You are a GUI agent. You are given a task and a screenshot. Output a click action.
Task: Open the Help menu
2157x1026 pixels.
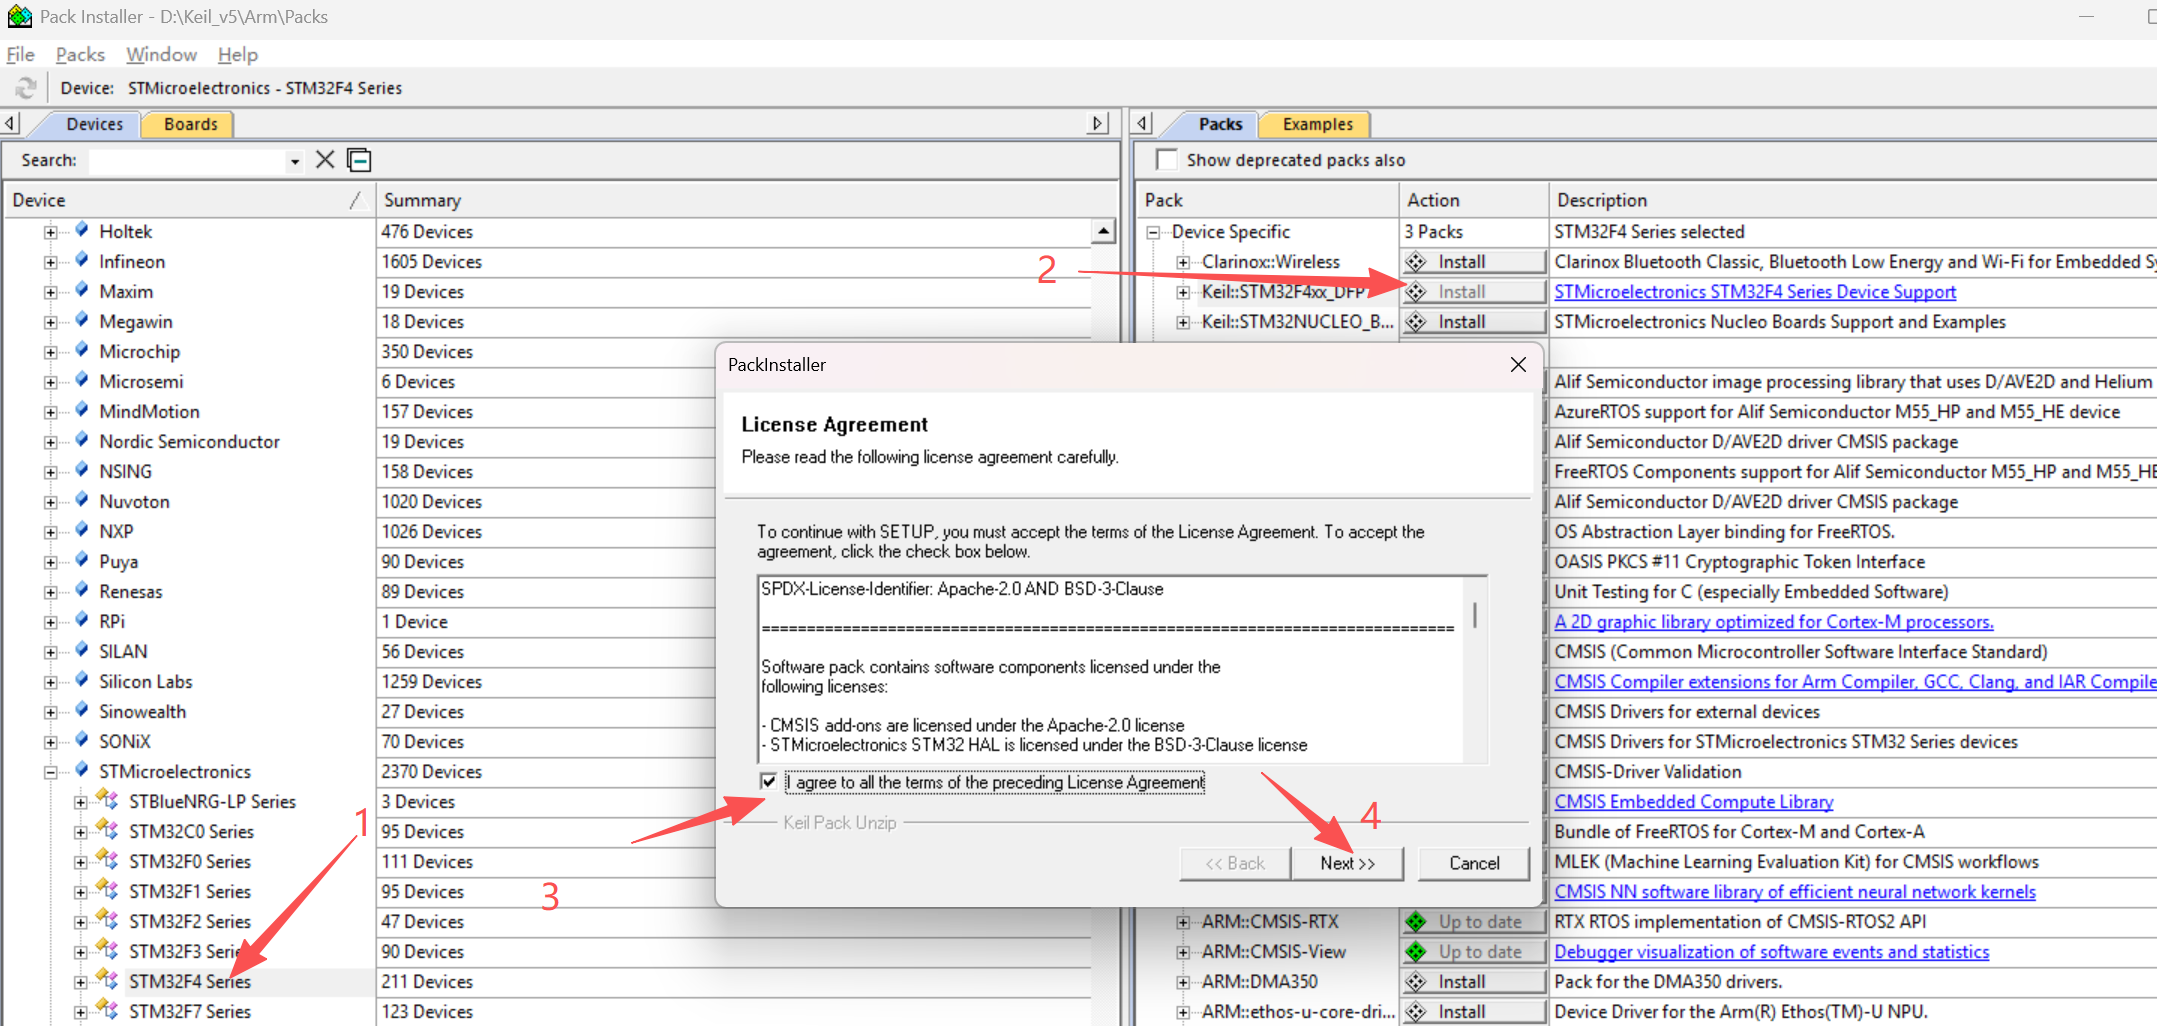(238, 54)
